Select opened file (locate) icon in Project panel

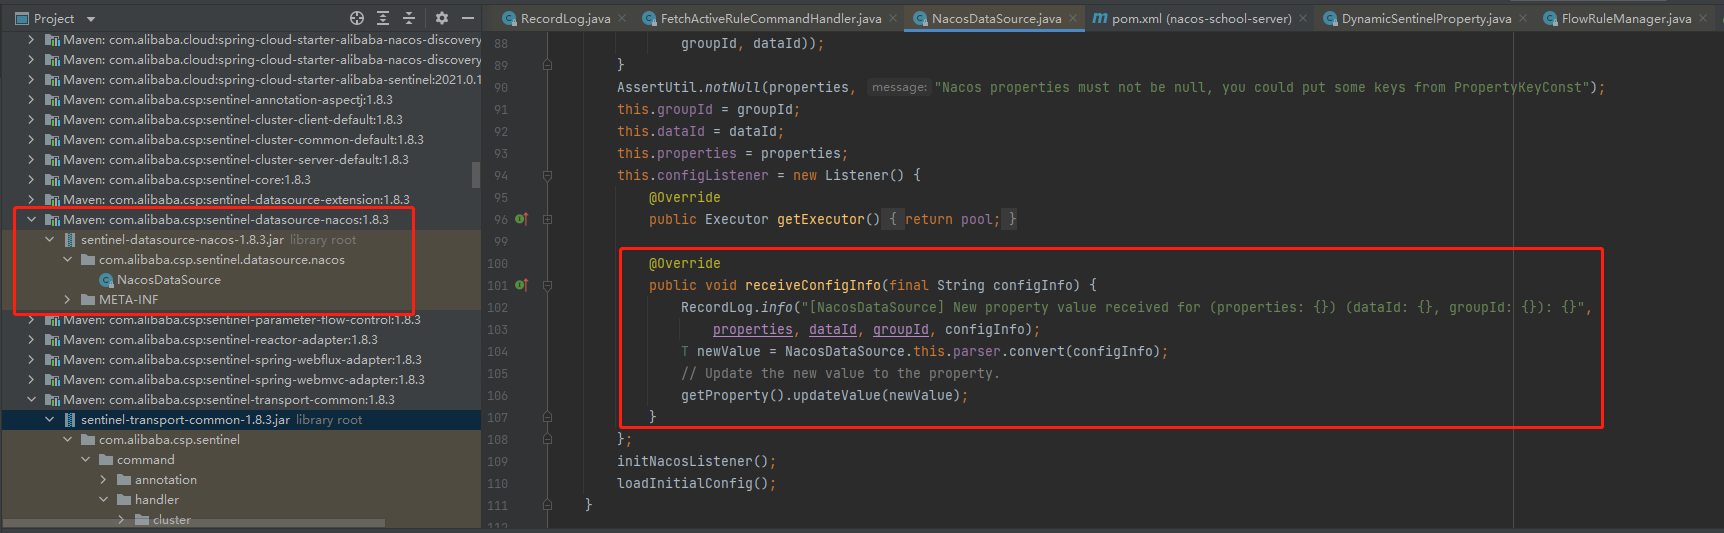(x=357, y=18)
